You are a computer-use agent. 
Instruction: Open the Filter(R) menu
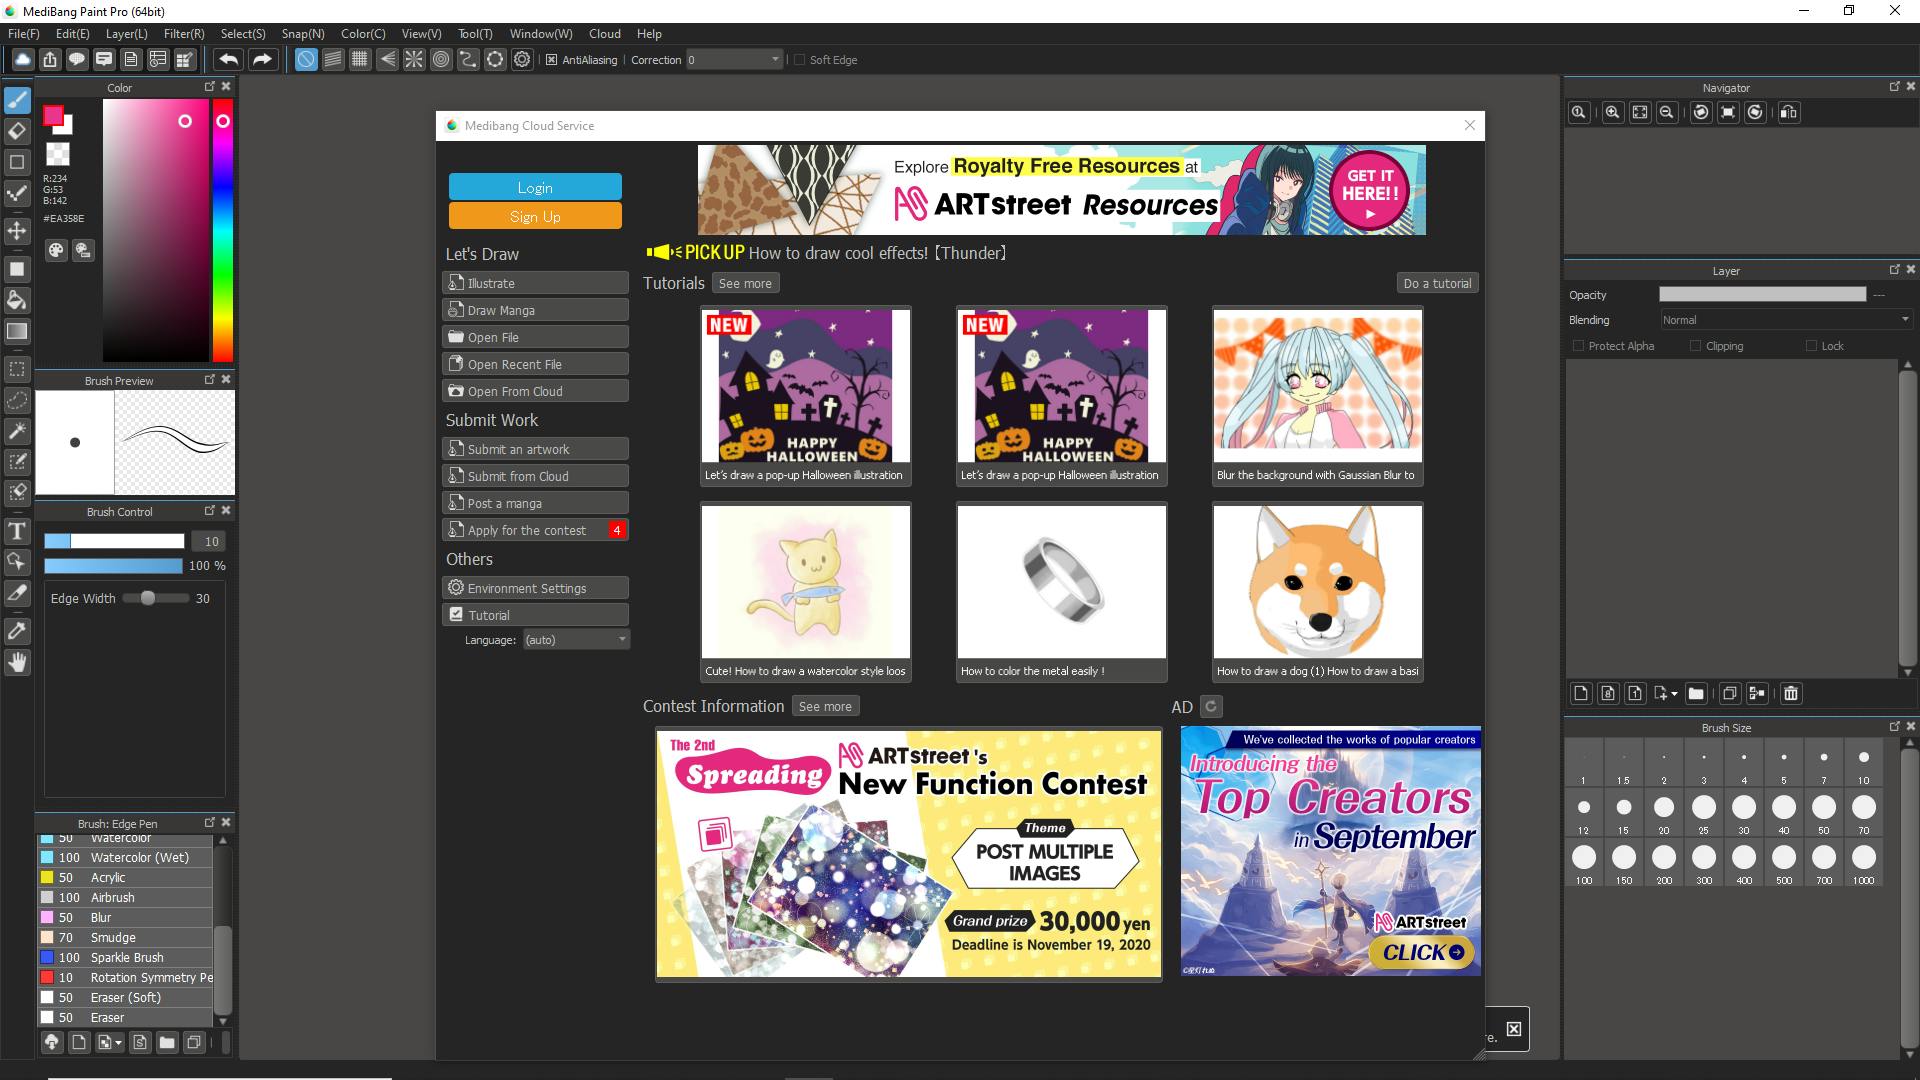184,33
